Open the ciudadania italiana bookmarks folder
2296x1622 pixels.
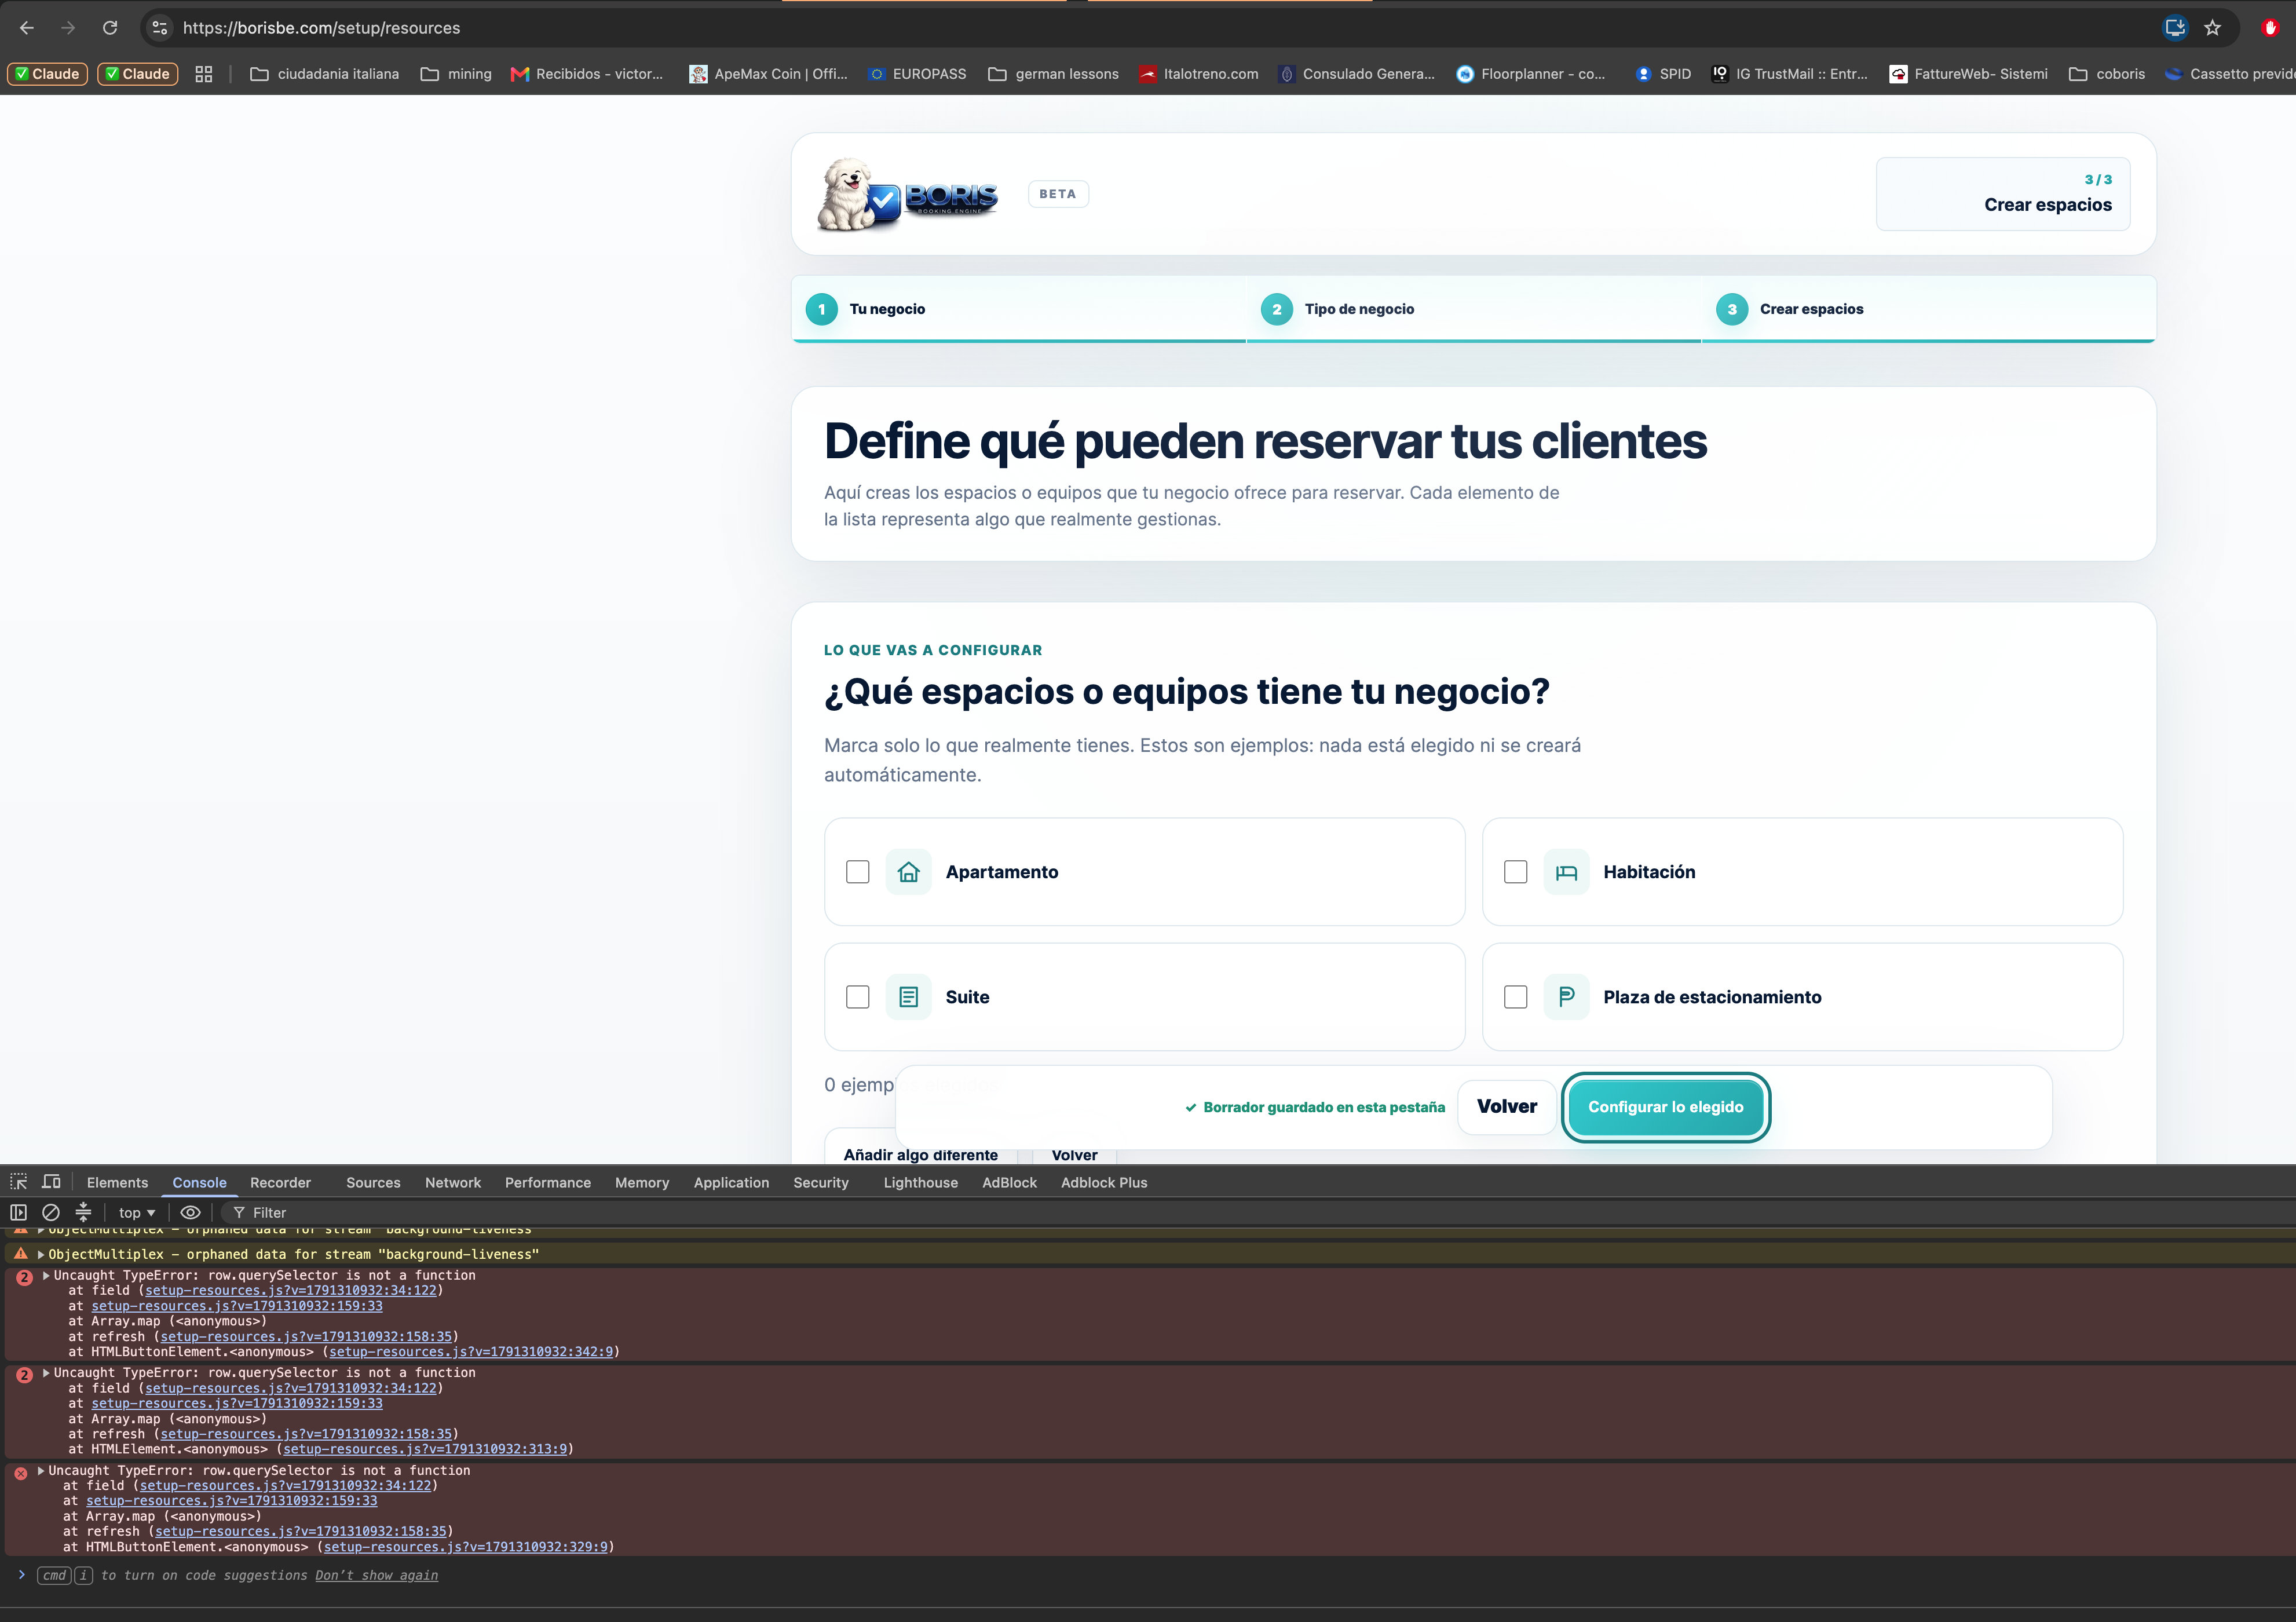click(324, 74)
